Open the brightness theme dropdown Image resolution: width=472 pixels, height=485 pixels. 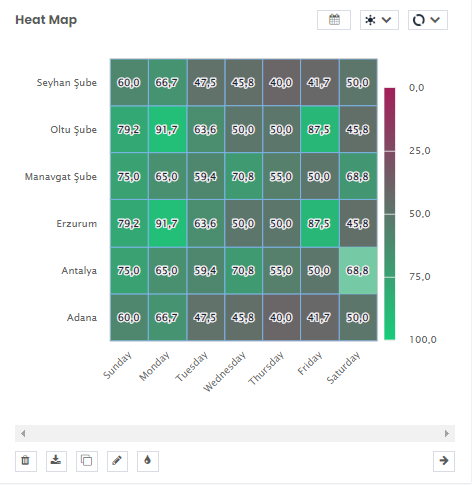click(379, 20)
